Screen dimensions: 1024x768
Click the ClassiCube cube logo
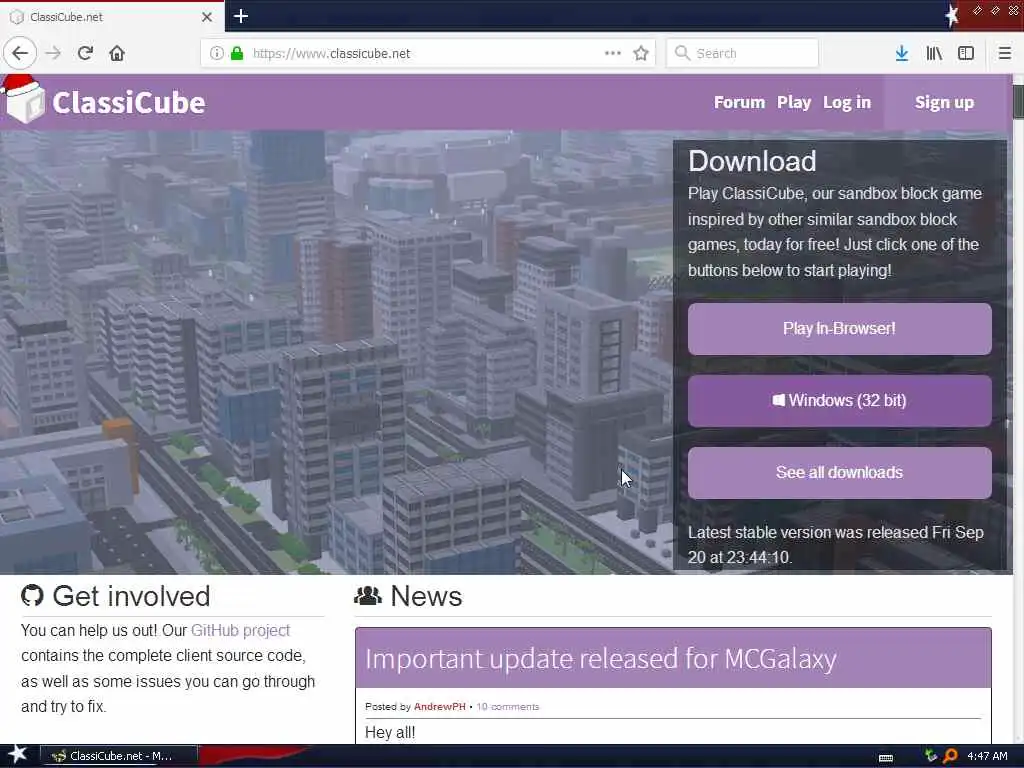pyautogui.click(x=22, y=101)
